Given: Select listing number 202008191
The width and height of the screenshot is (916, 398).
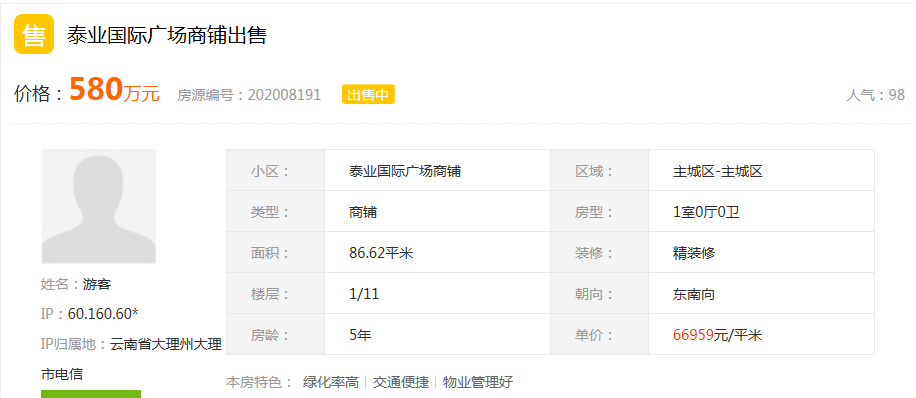Looking at the screenshot, I should click(x=284, y=95).
